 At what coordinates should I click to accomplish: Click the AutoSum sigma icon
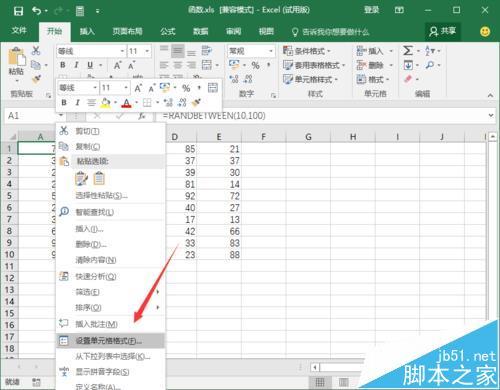(408, 51)
